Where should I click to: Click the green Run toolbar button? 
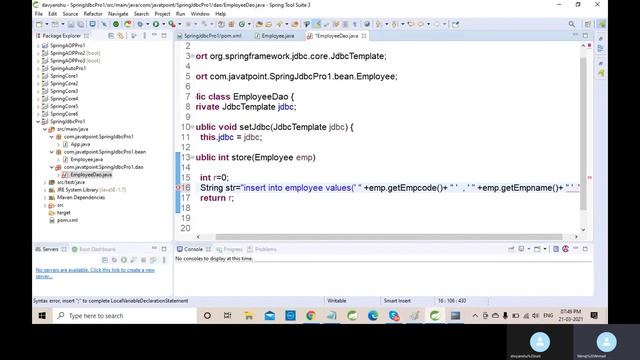(156, 24)
